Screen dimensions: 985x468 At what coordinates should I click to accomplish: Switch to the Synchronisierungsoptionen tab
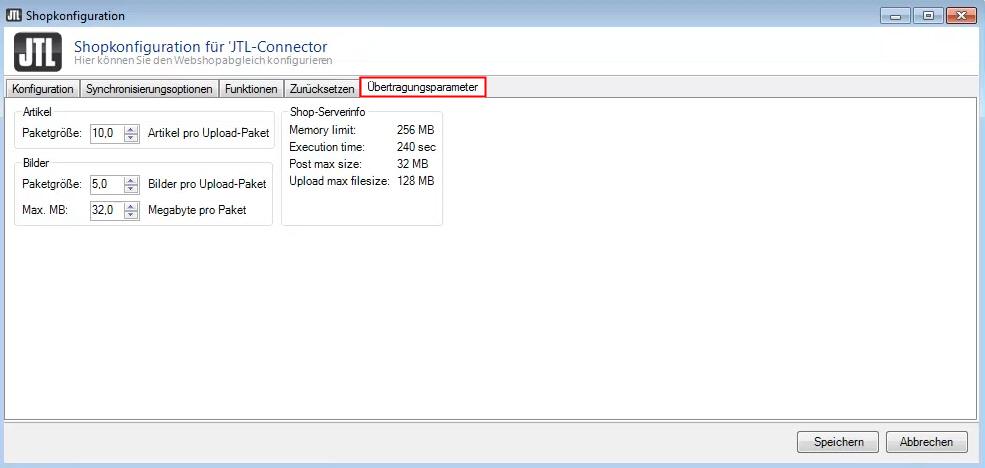tap(149, 88)
